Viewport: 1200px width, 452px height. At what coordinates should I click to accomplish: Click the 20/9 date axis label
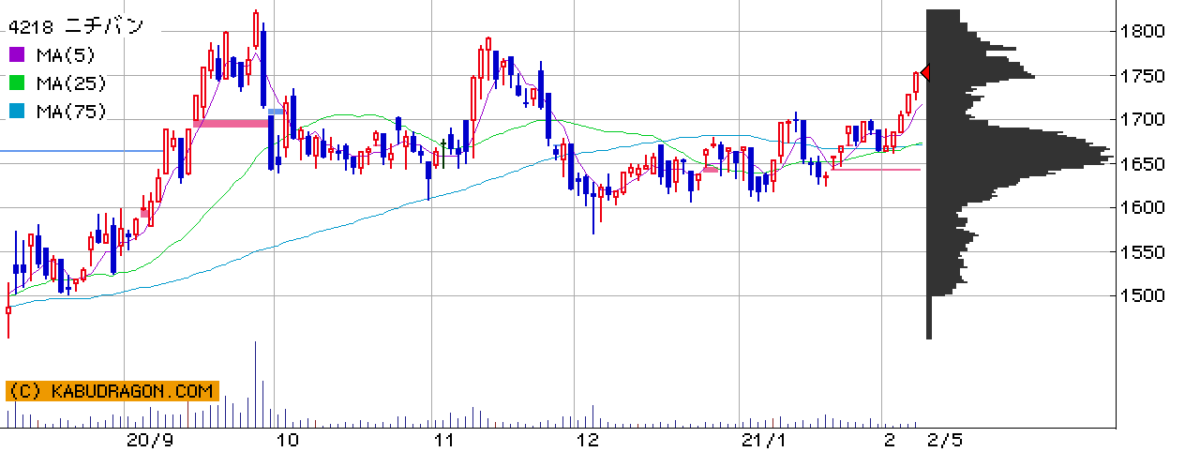coord(150,440)
